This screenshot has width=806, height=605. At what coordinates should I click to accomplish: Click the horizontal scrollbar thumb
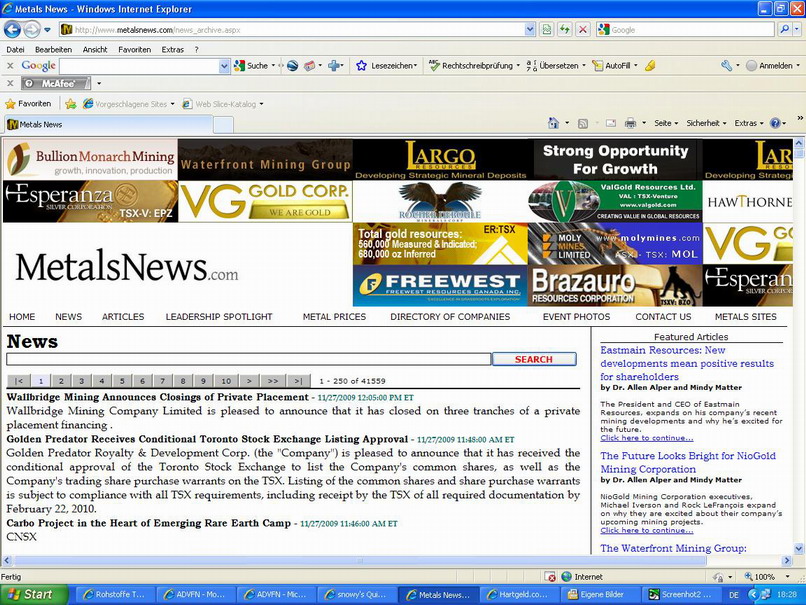pos(360,560)
